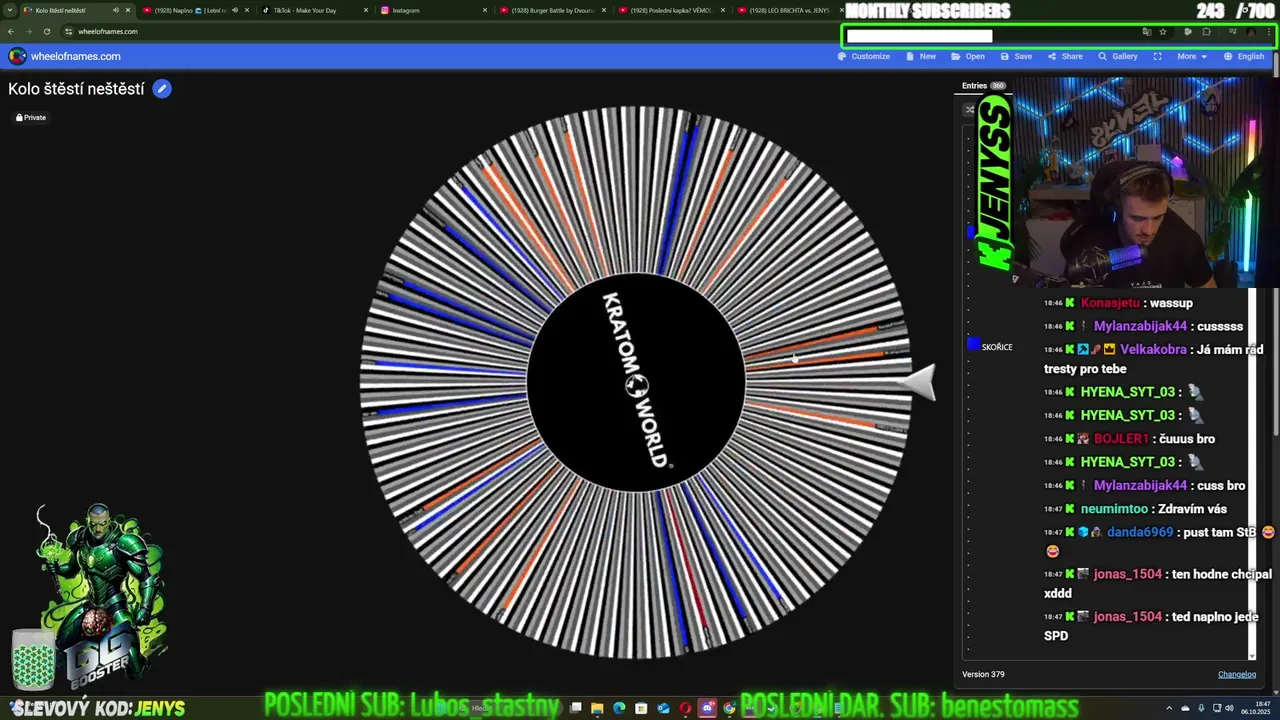Open Microsoft Store from the taskbar
This screenshot has width=1280, height=720.
click(x=641, y=708)
